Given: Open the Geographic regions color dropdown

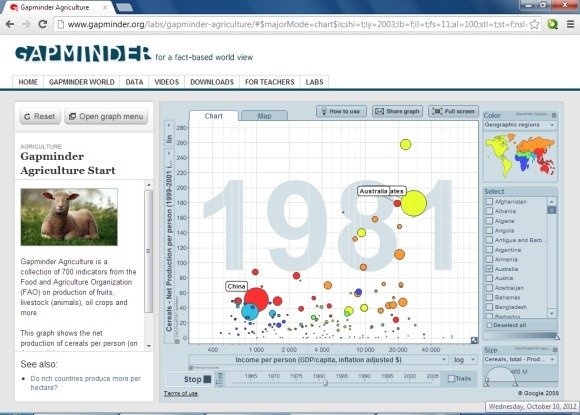Looking at the screenshot, I should click(520, 125).
